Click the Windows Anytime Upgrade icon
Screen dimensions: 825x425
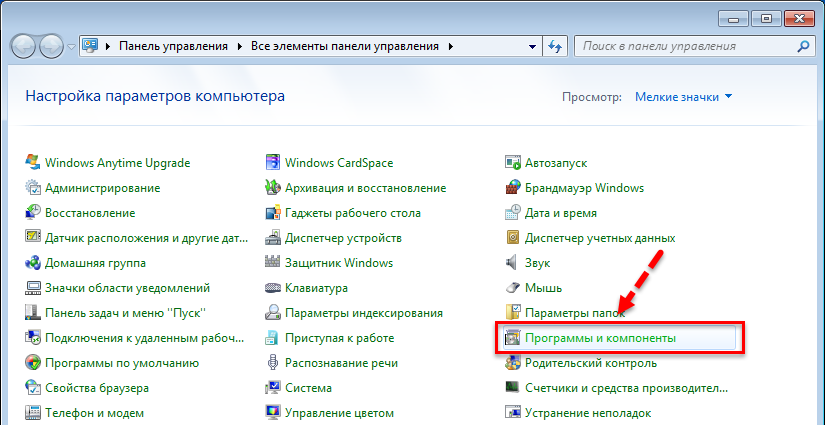[33, 163]
